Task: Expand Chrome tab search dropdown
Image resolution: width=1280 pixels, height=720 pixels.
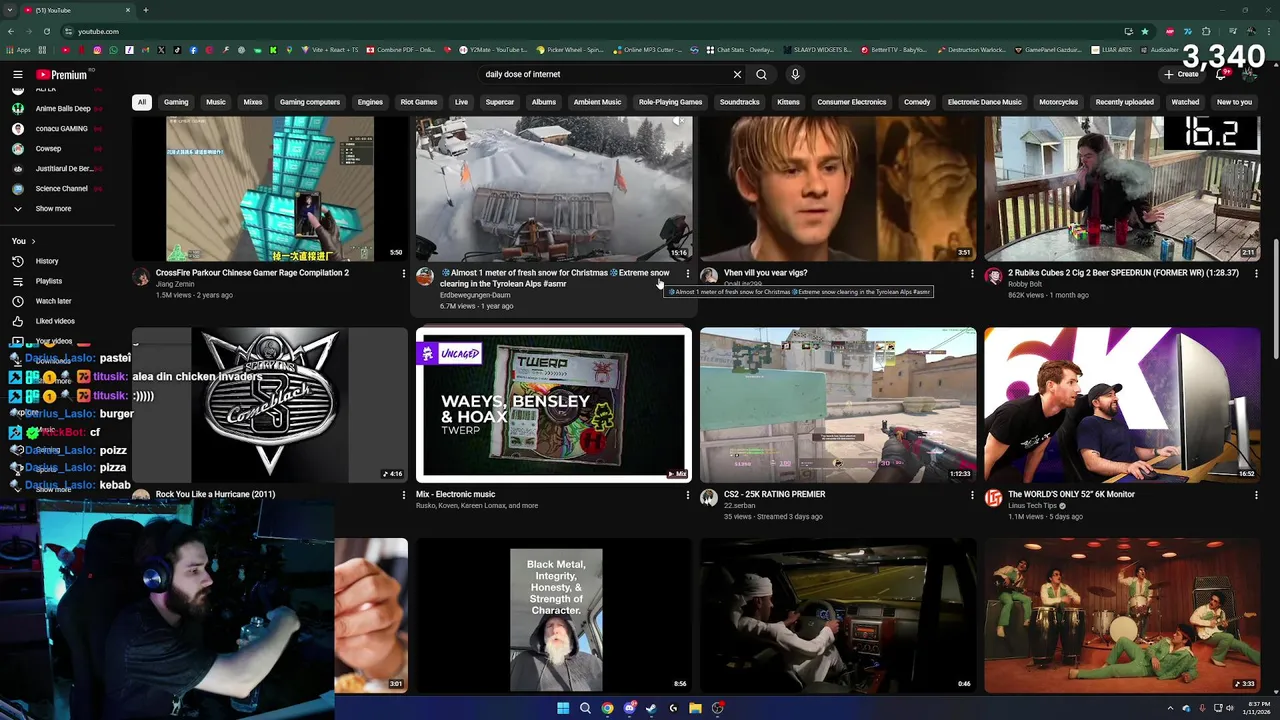Action: [10, 10]
